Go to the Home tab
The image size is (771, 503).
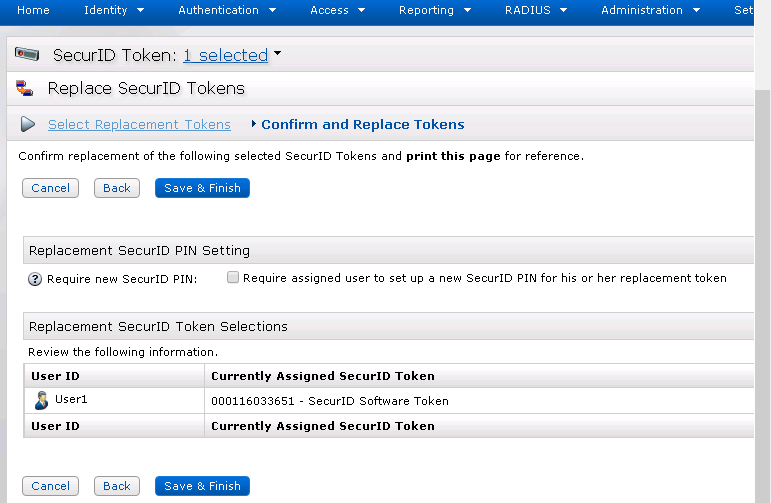tap(33, 10)
